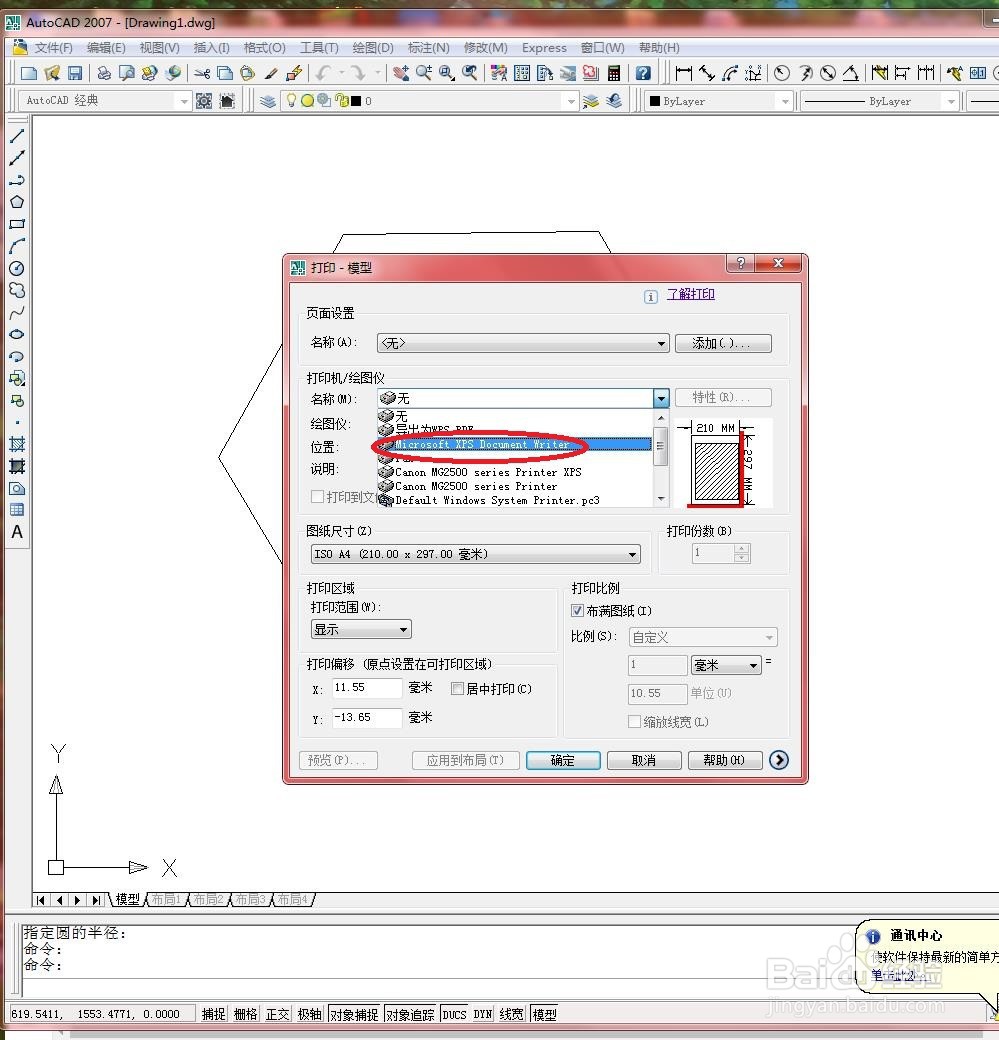Select the Revision Cloud tool
The width and height of the screenshot is (999, 1040).
pyautogui.click(x=17, y=290)
